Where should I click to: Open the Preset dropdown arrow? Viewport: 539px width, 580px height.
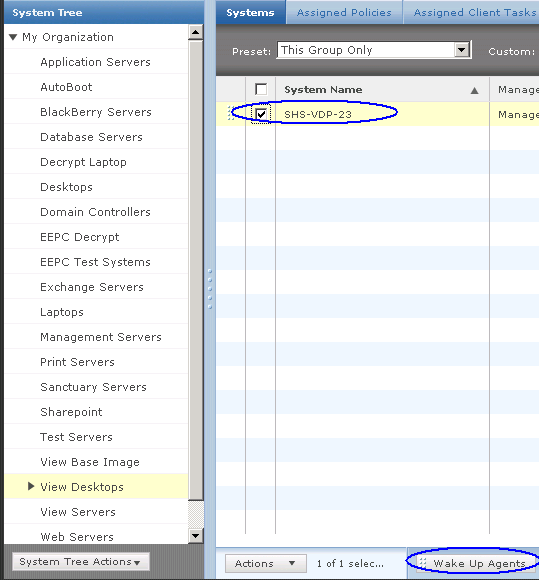(462, 50)
